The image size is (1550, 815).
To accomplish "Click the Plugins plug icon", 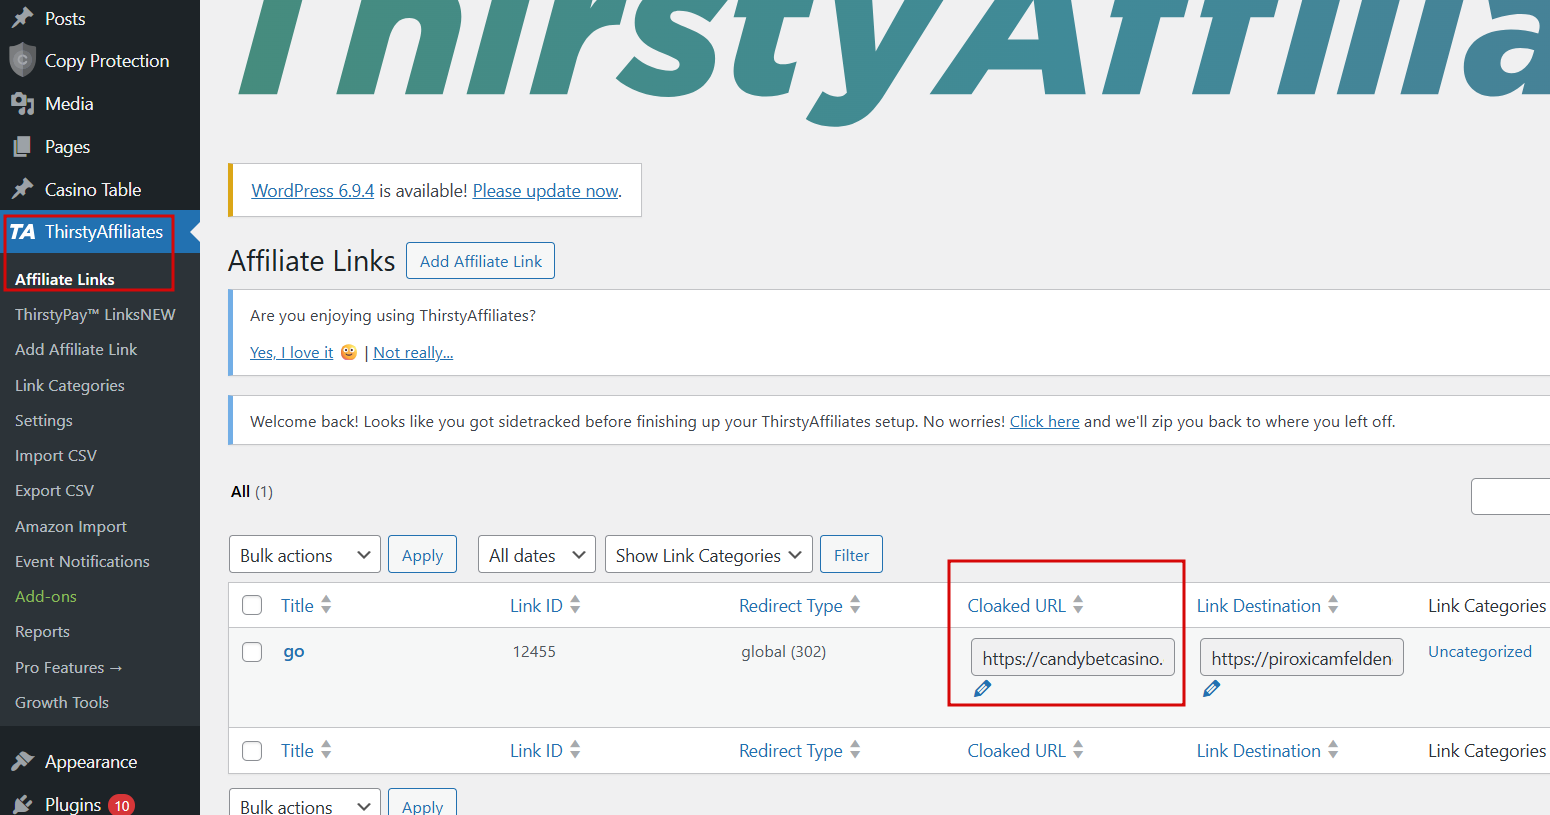I will (x=22, y=805).
